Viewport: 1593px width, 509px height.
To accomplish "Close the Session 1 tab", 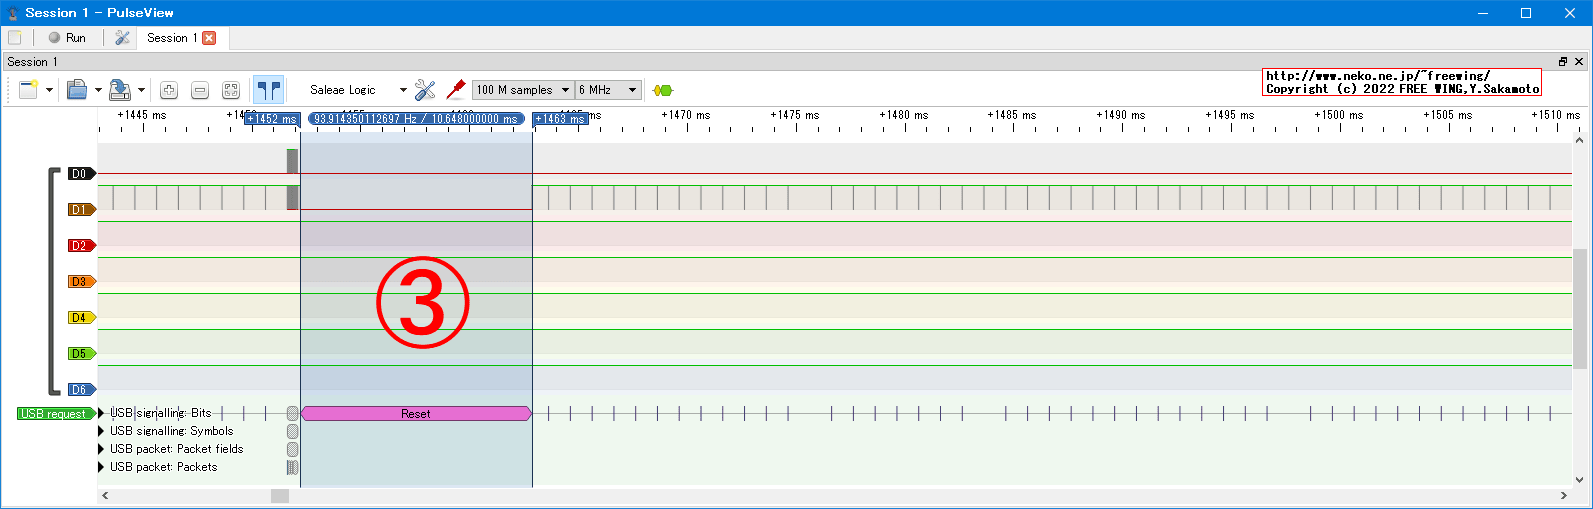I will [x=209, y=38].
